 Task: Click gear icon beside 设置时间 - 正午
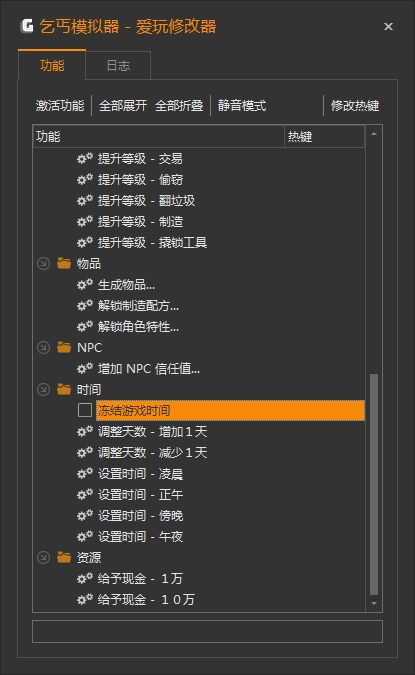(85, 495)
